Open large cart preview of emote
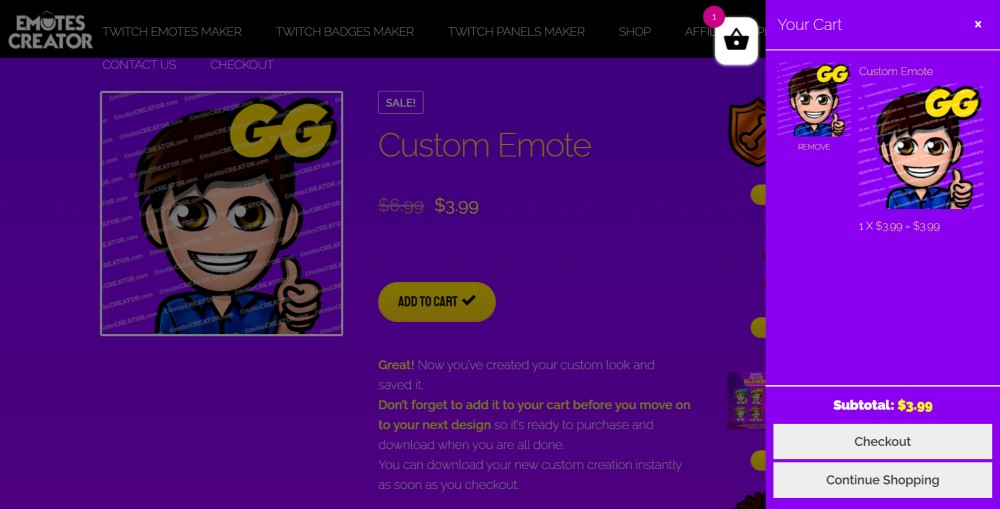The height and width of the screenshot is (509, 1000). click(x=921, y=148)
